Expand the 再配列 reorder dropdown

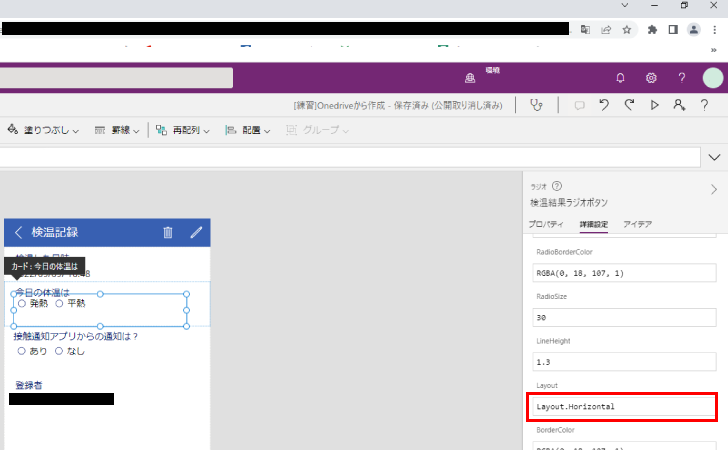pos(182,130)
